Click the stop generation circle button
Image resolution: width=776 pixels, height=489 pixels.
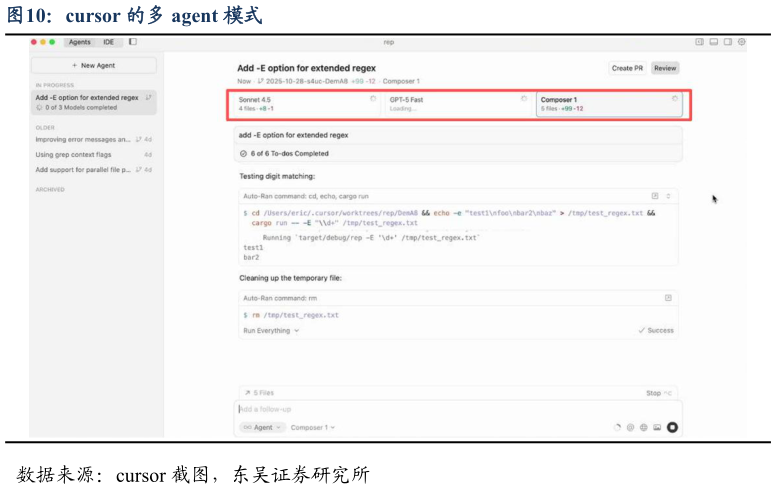tap(672, 427)
